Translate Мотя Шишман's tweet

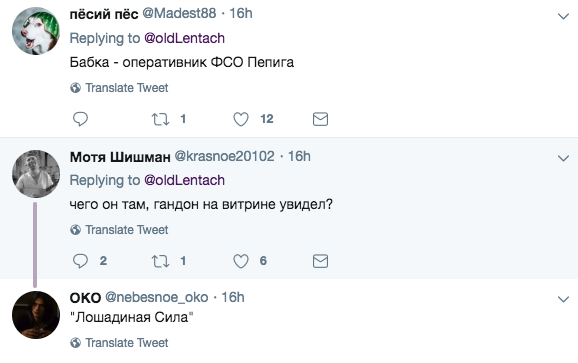[x=119, y=230]
